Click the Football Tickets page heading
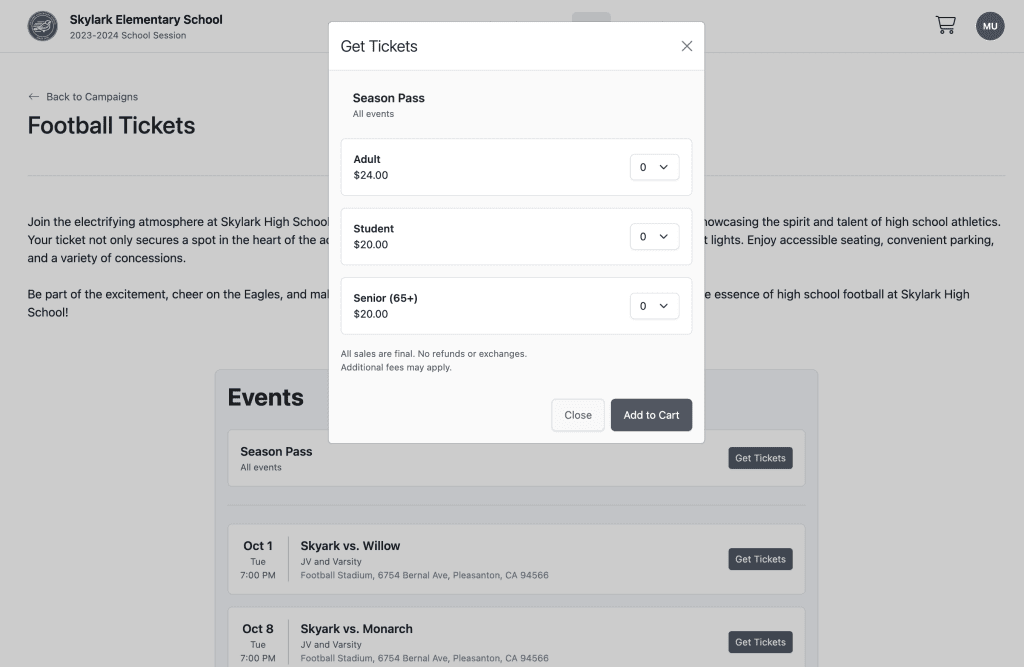The image size is (1024, 667). pos(112,125)
